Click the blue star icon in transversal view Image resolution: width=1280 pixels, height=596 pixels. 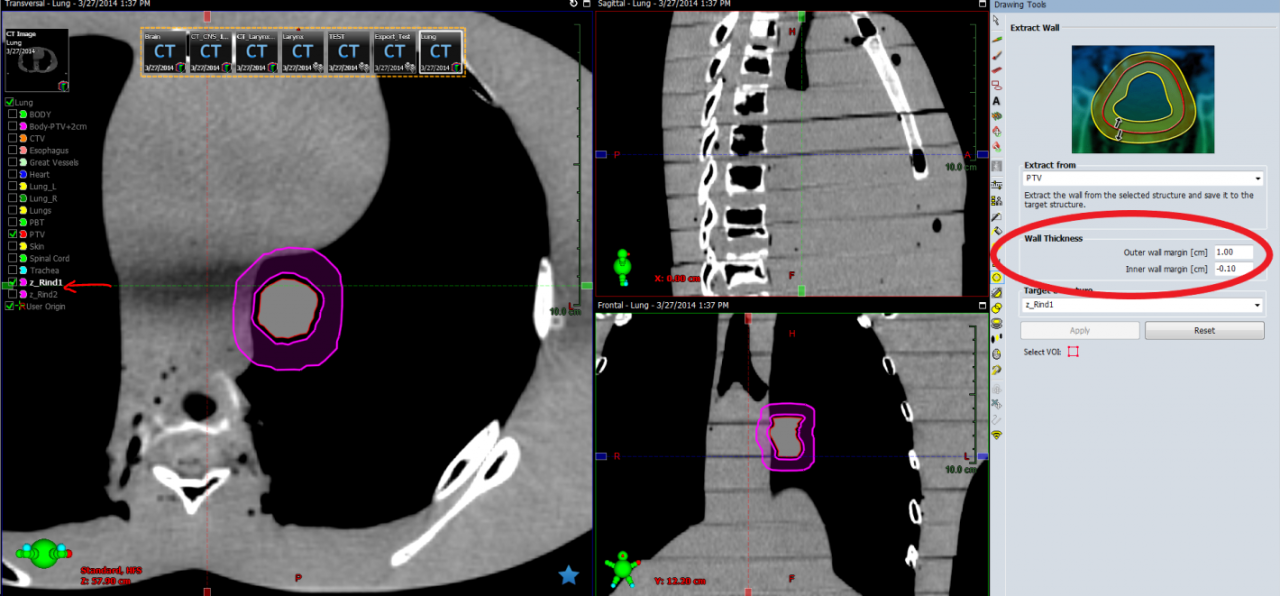click(x=568, y=574)
